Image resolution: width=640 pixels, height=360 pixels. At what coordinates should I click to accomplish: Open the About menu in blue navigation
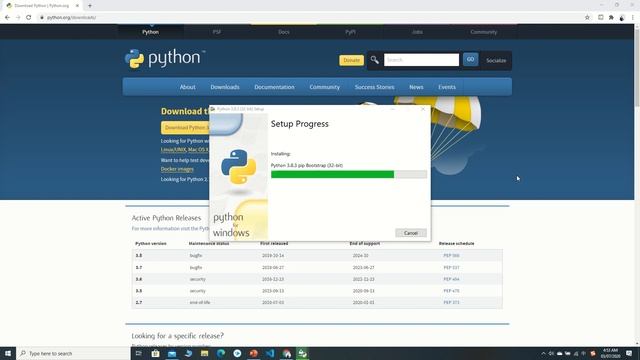pos(187,87)
